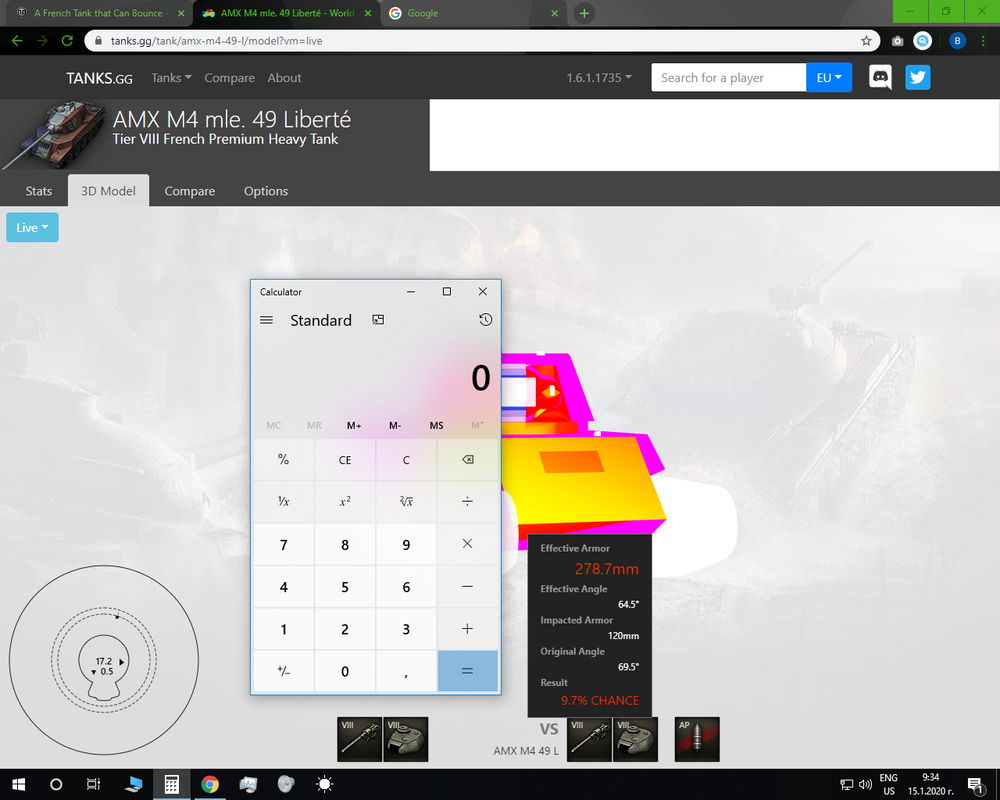Select enemy tank turret module icon
The image size is (1000, 800).
point(635,739)
